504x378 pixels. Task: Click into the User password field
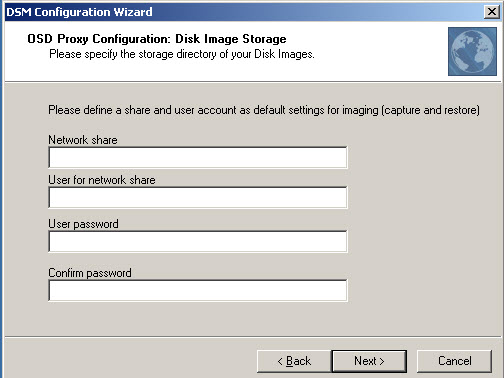click(x=198, y=241)
